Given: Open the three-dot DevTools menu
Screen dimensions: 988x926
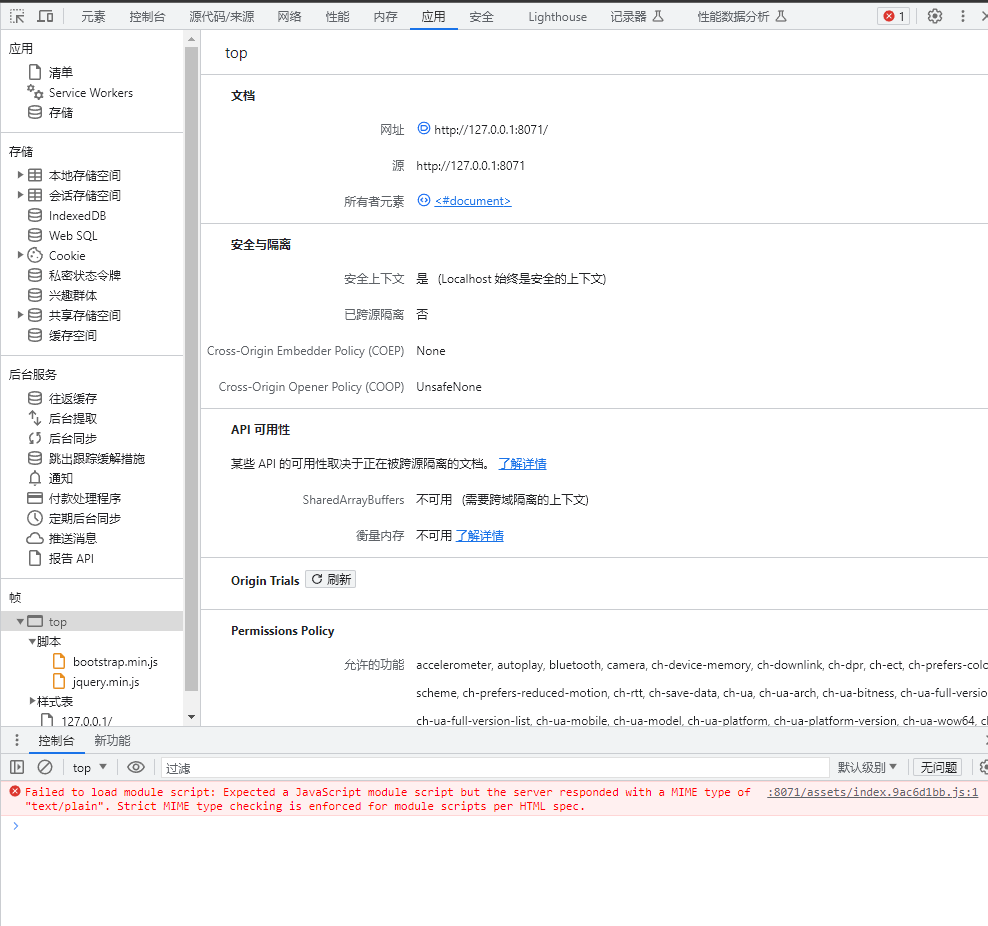Looking at the screenshot, I should tap(962, 16).
